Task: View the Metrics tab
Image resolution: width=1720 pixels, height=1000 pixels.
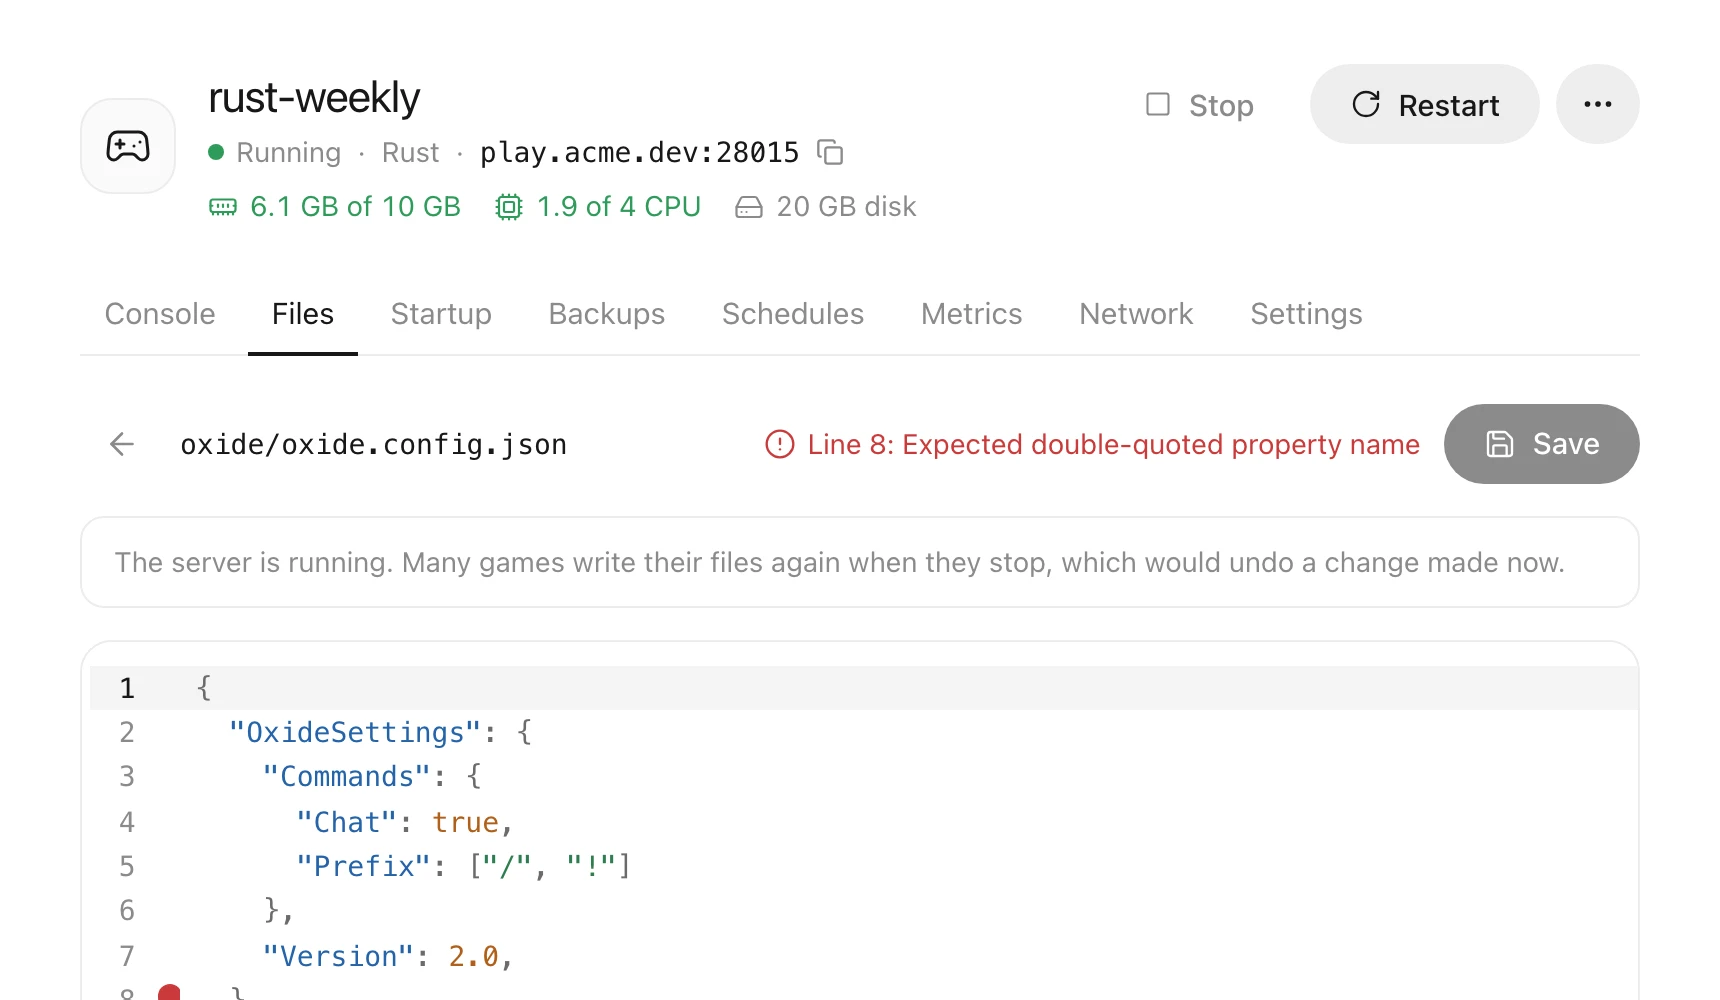Action: click(972, 314)
